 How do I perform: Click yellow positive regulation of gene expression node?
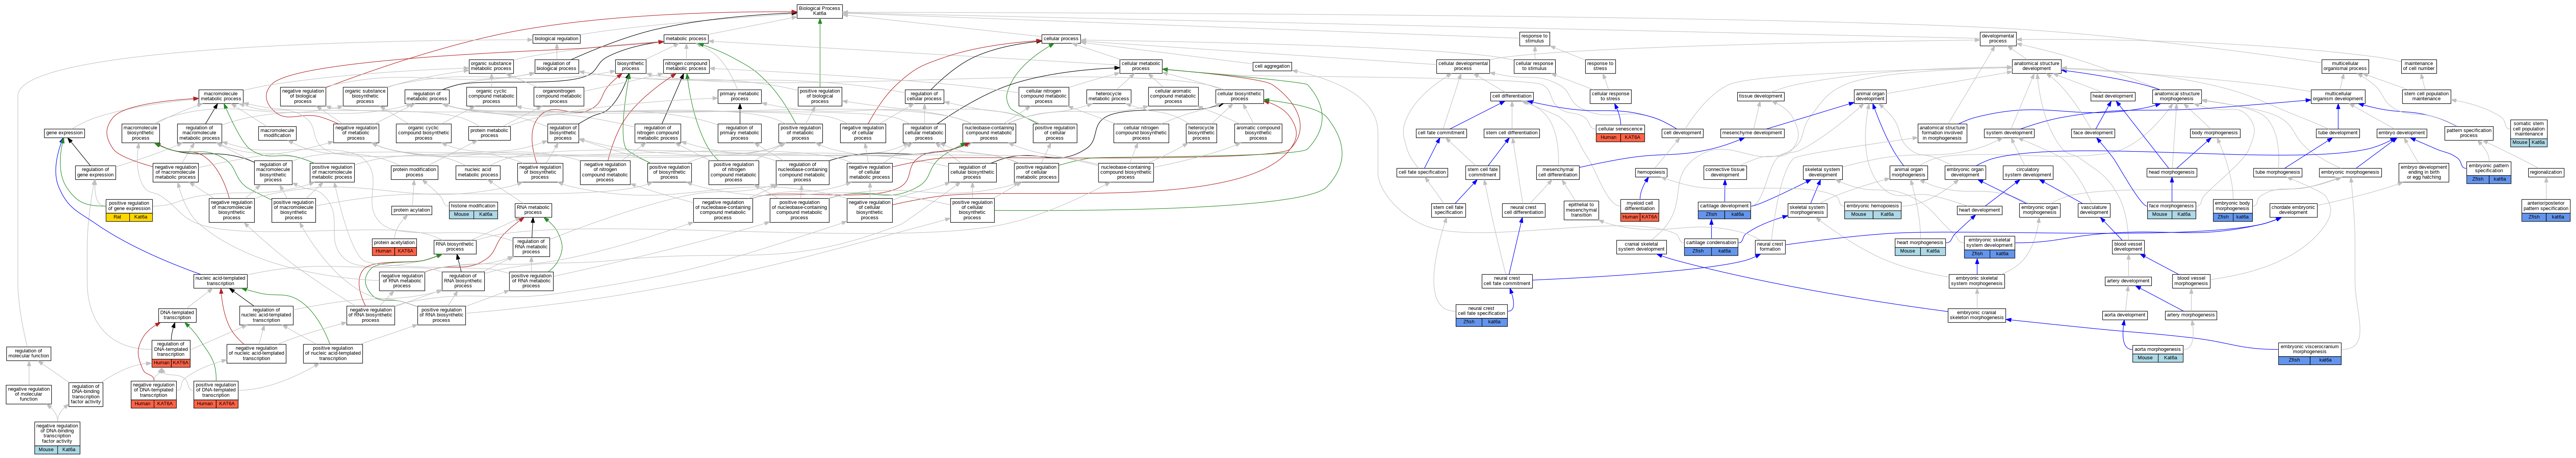pyautogui.click(x=129, y=210)
